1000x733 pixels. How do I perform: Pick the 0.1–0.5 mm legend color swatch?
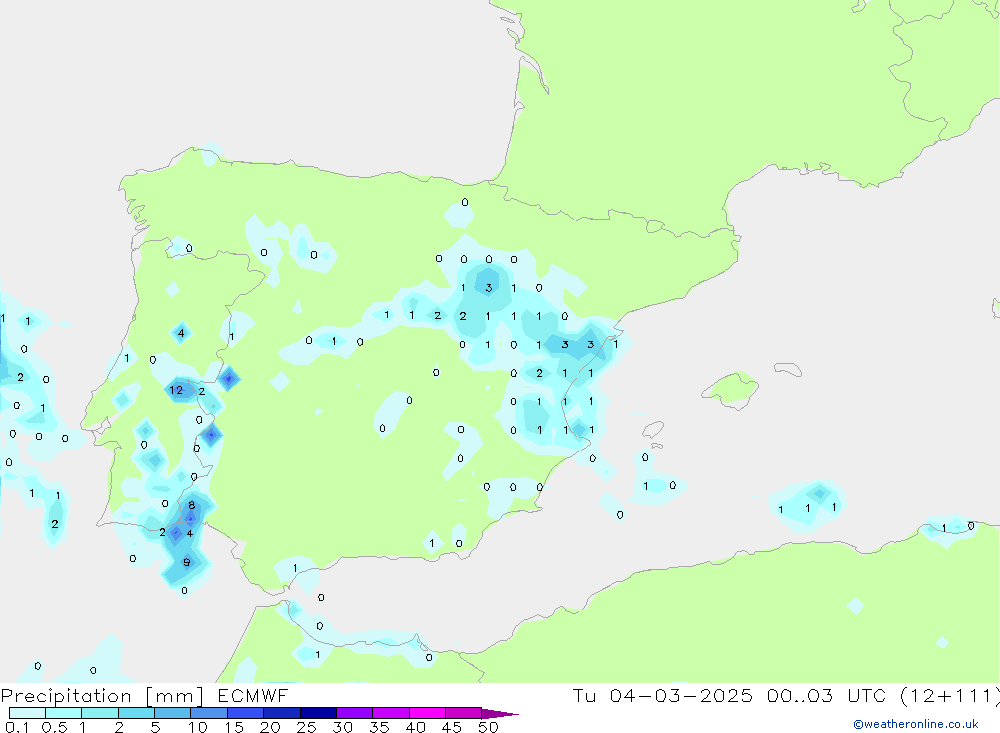point(27,713)
